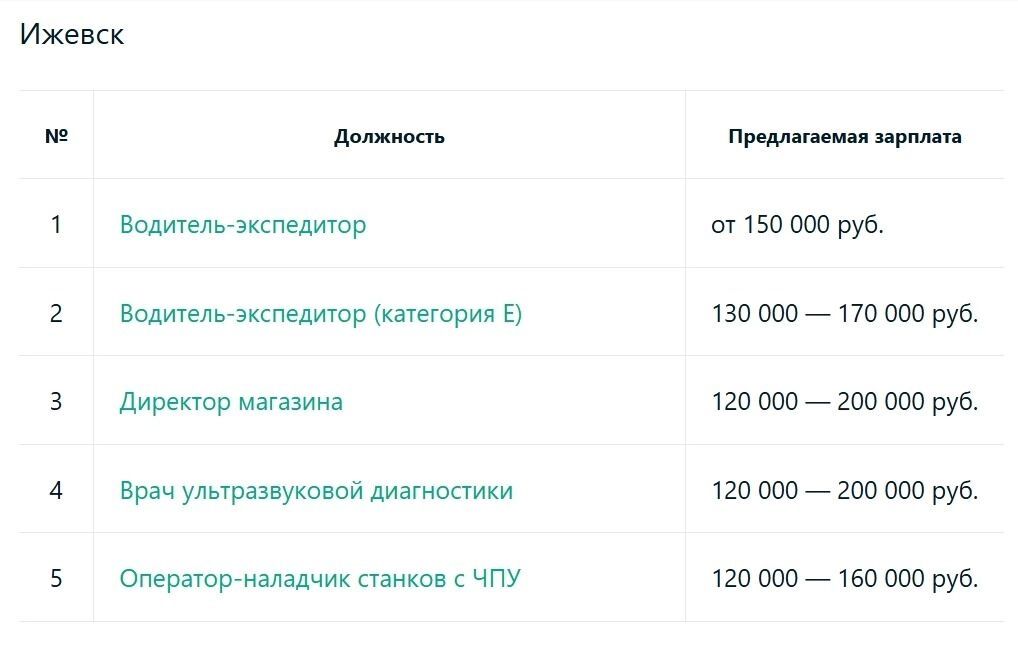Click salary 120 000 — 160 000 руб.

(845, 579)
